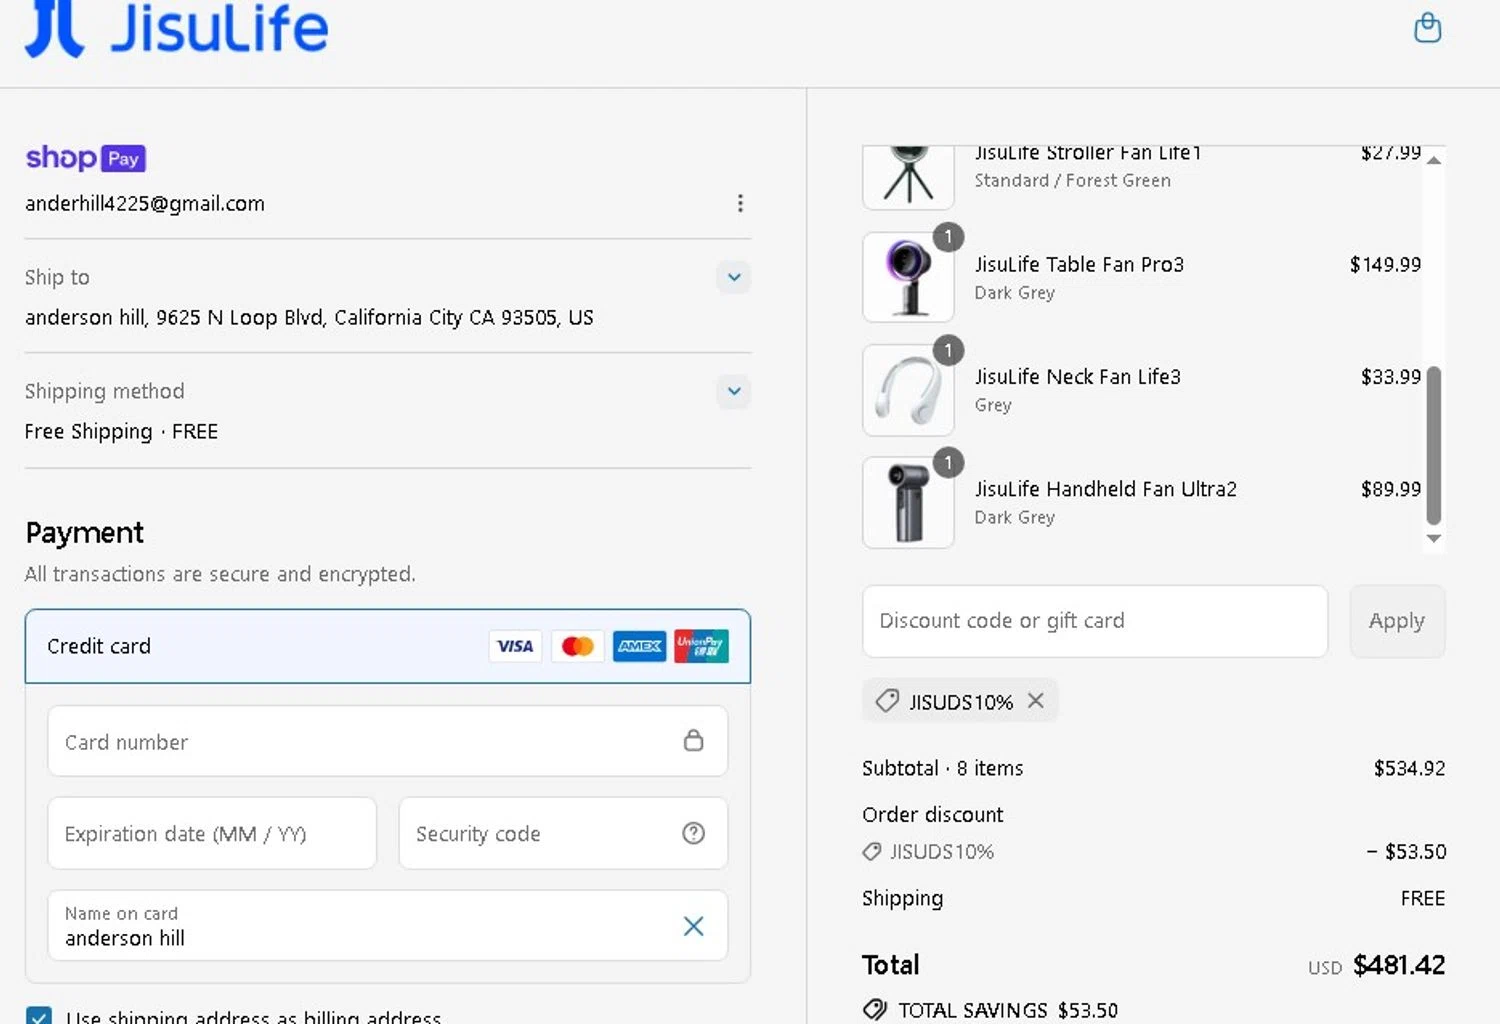
Task: Select the Credit card payment option
Action: tap(388, 646)
